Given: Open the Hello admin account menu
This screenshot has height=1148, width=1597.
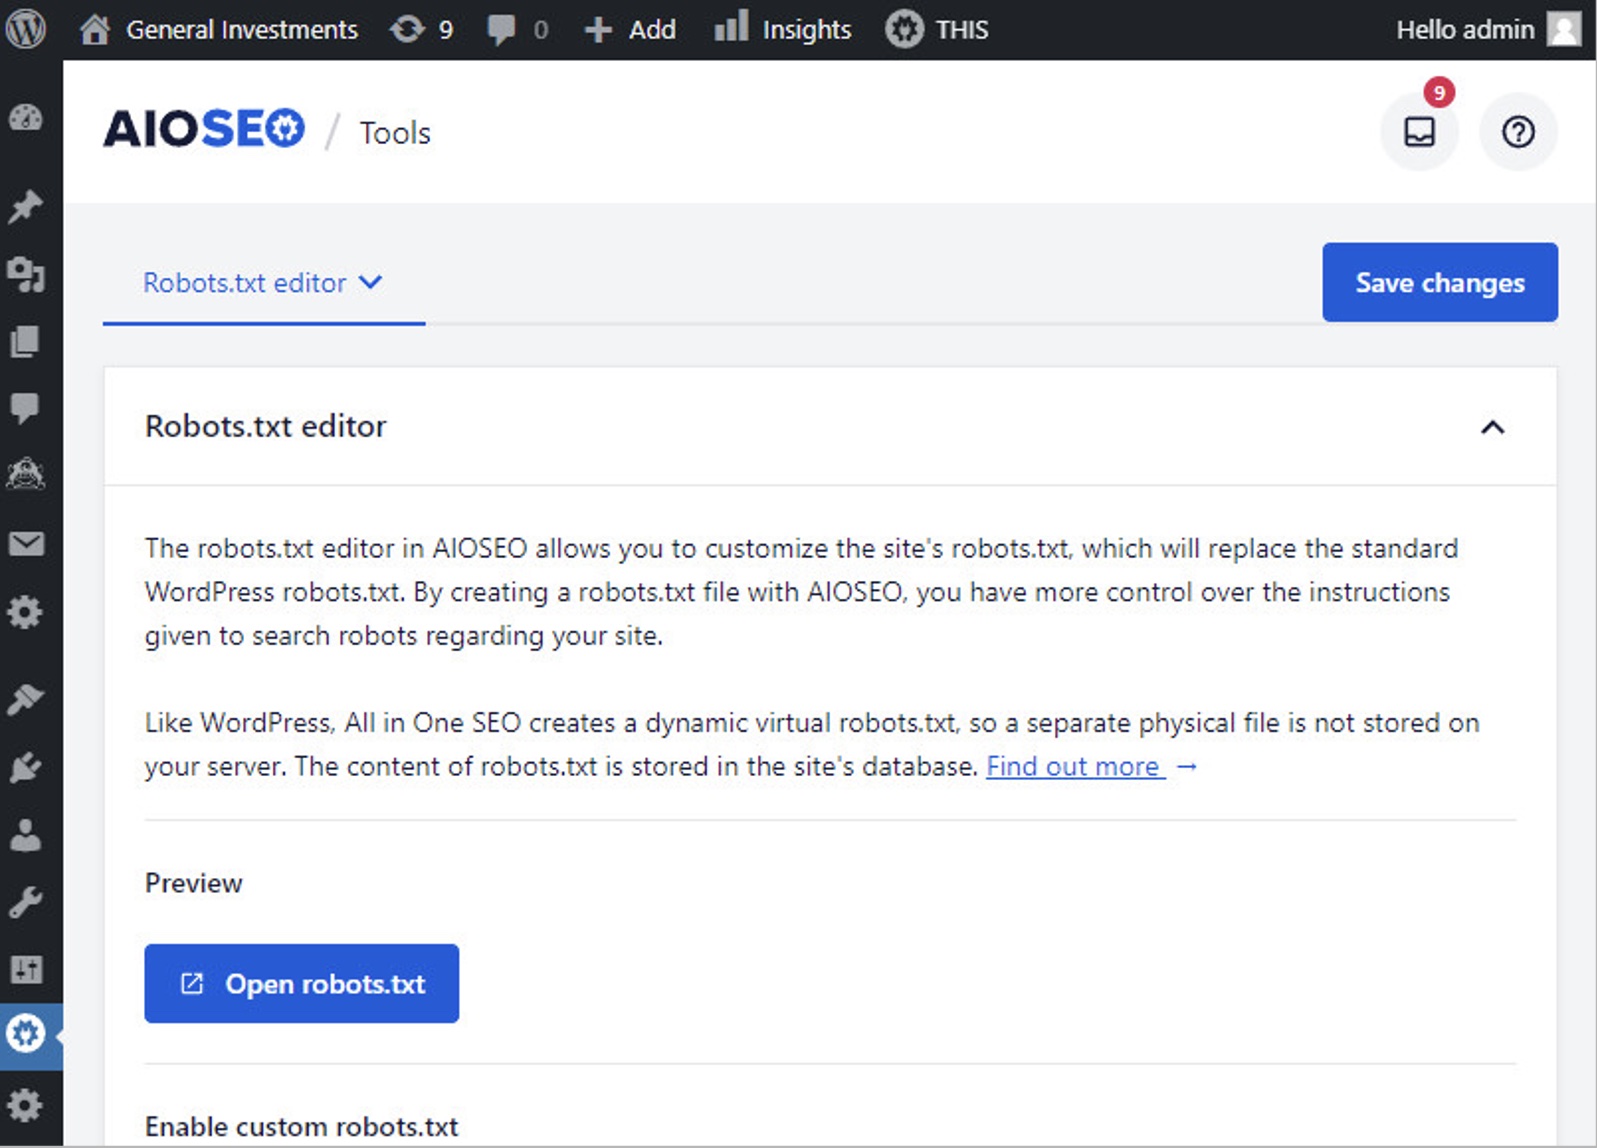Looking at the screenshot, I should point(1487,29).
